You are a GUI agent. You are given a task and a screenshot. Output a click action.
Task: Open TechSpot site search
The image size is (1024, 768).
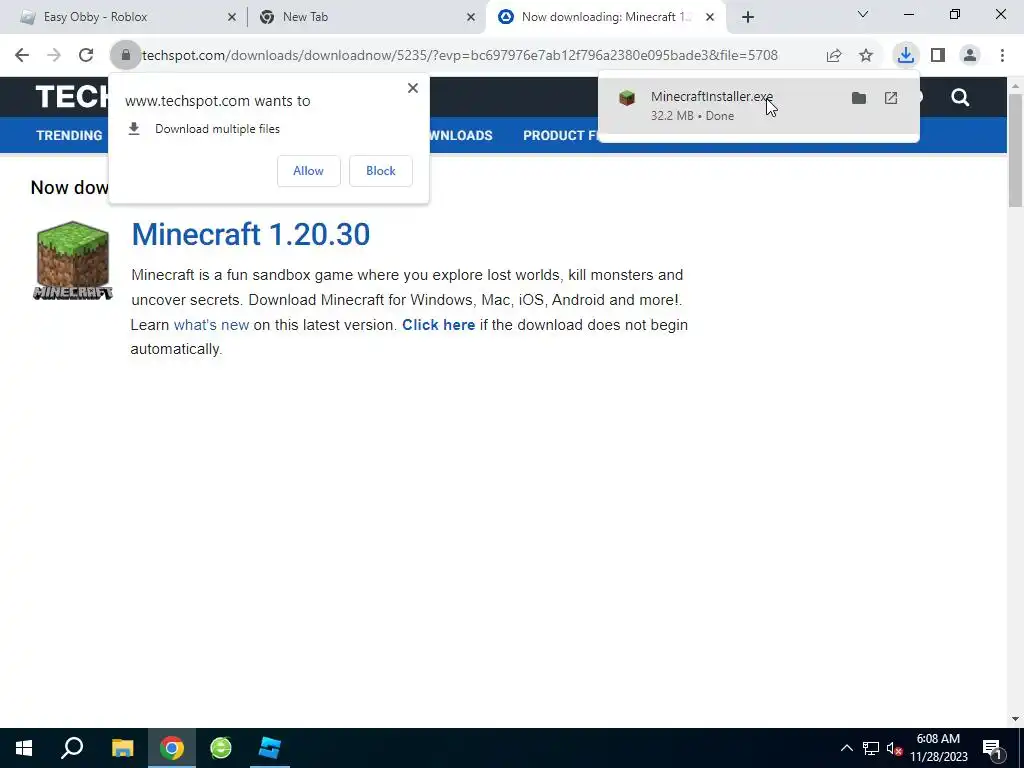(x=960, y=98)
